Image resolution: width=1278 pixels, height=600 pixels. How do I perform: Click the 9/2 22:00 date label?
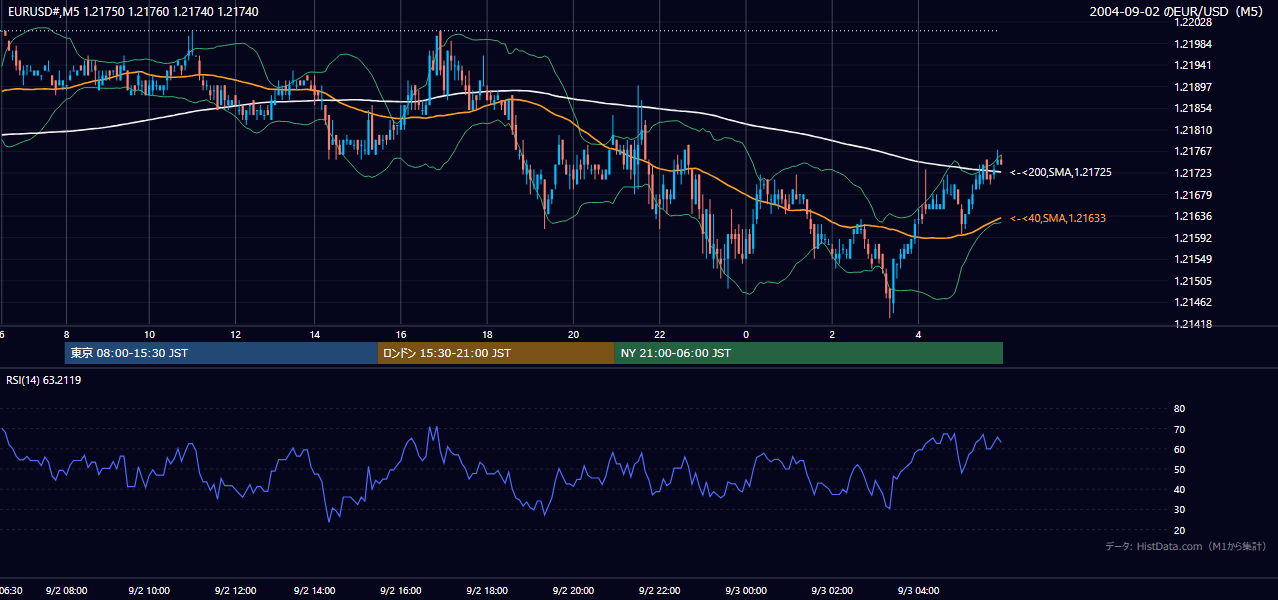[662, 591]
